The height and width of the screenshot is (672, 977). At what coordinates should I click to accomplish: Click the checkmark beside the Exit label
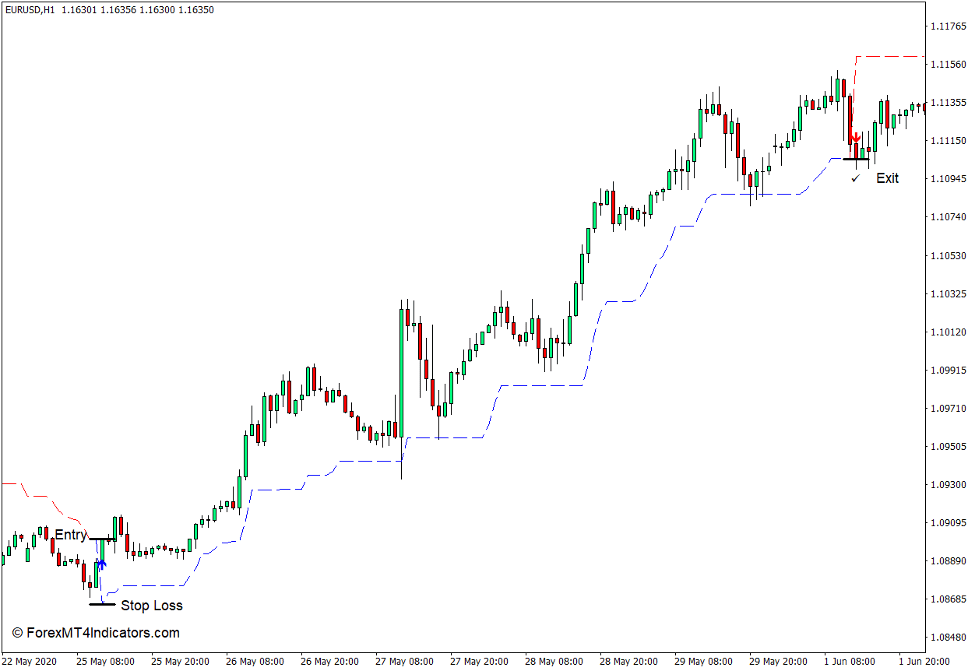(x=855, y=179)
